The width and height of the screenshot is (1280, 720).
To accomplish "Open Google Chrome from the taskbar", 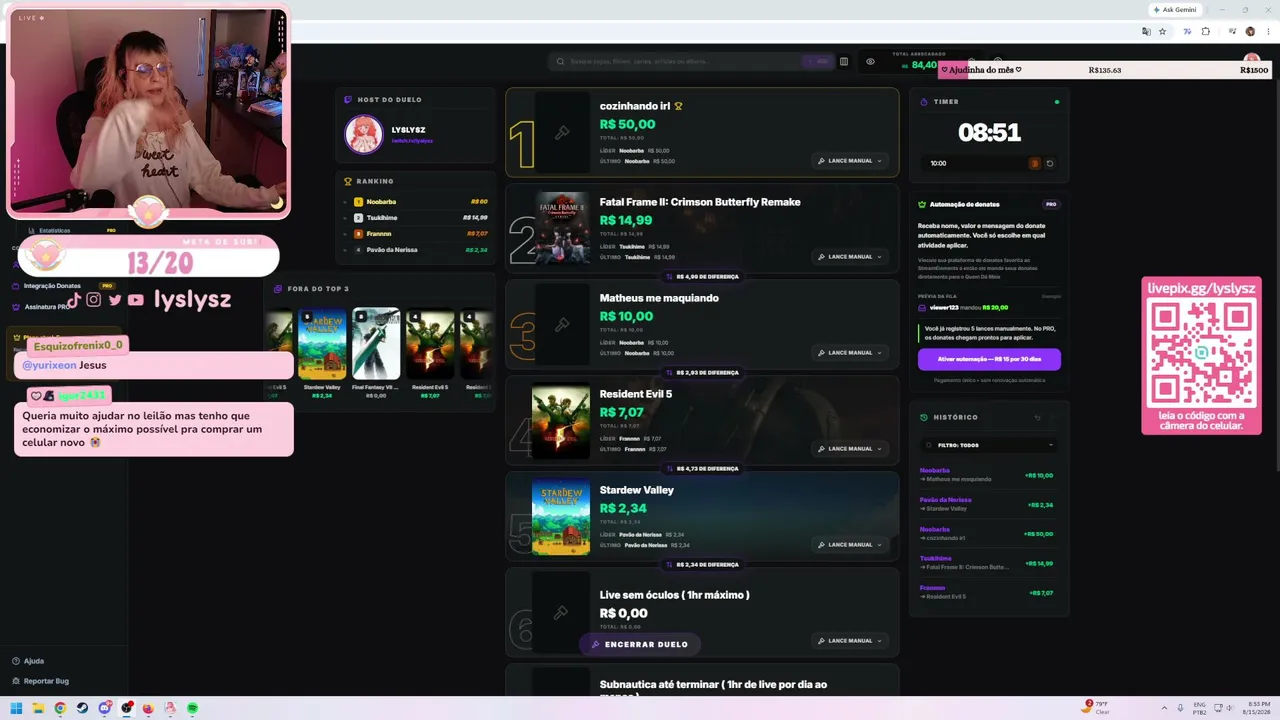I will [x=60, y=708].
